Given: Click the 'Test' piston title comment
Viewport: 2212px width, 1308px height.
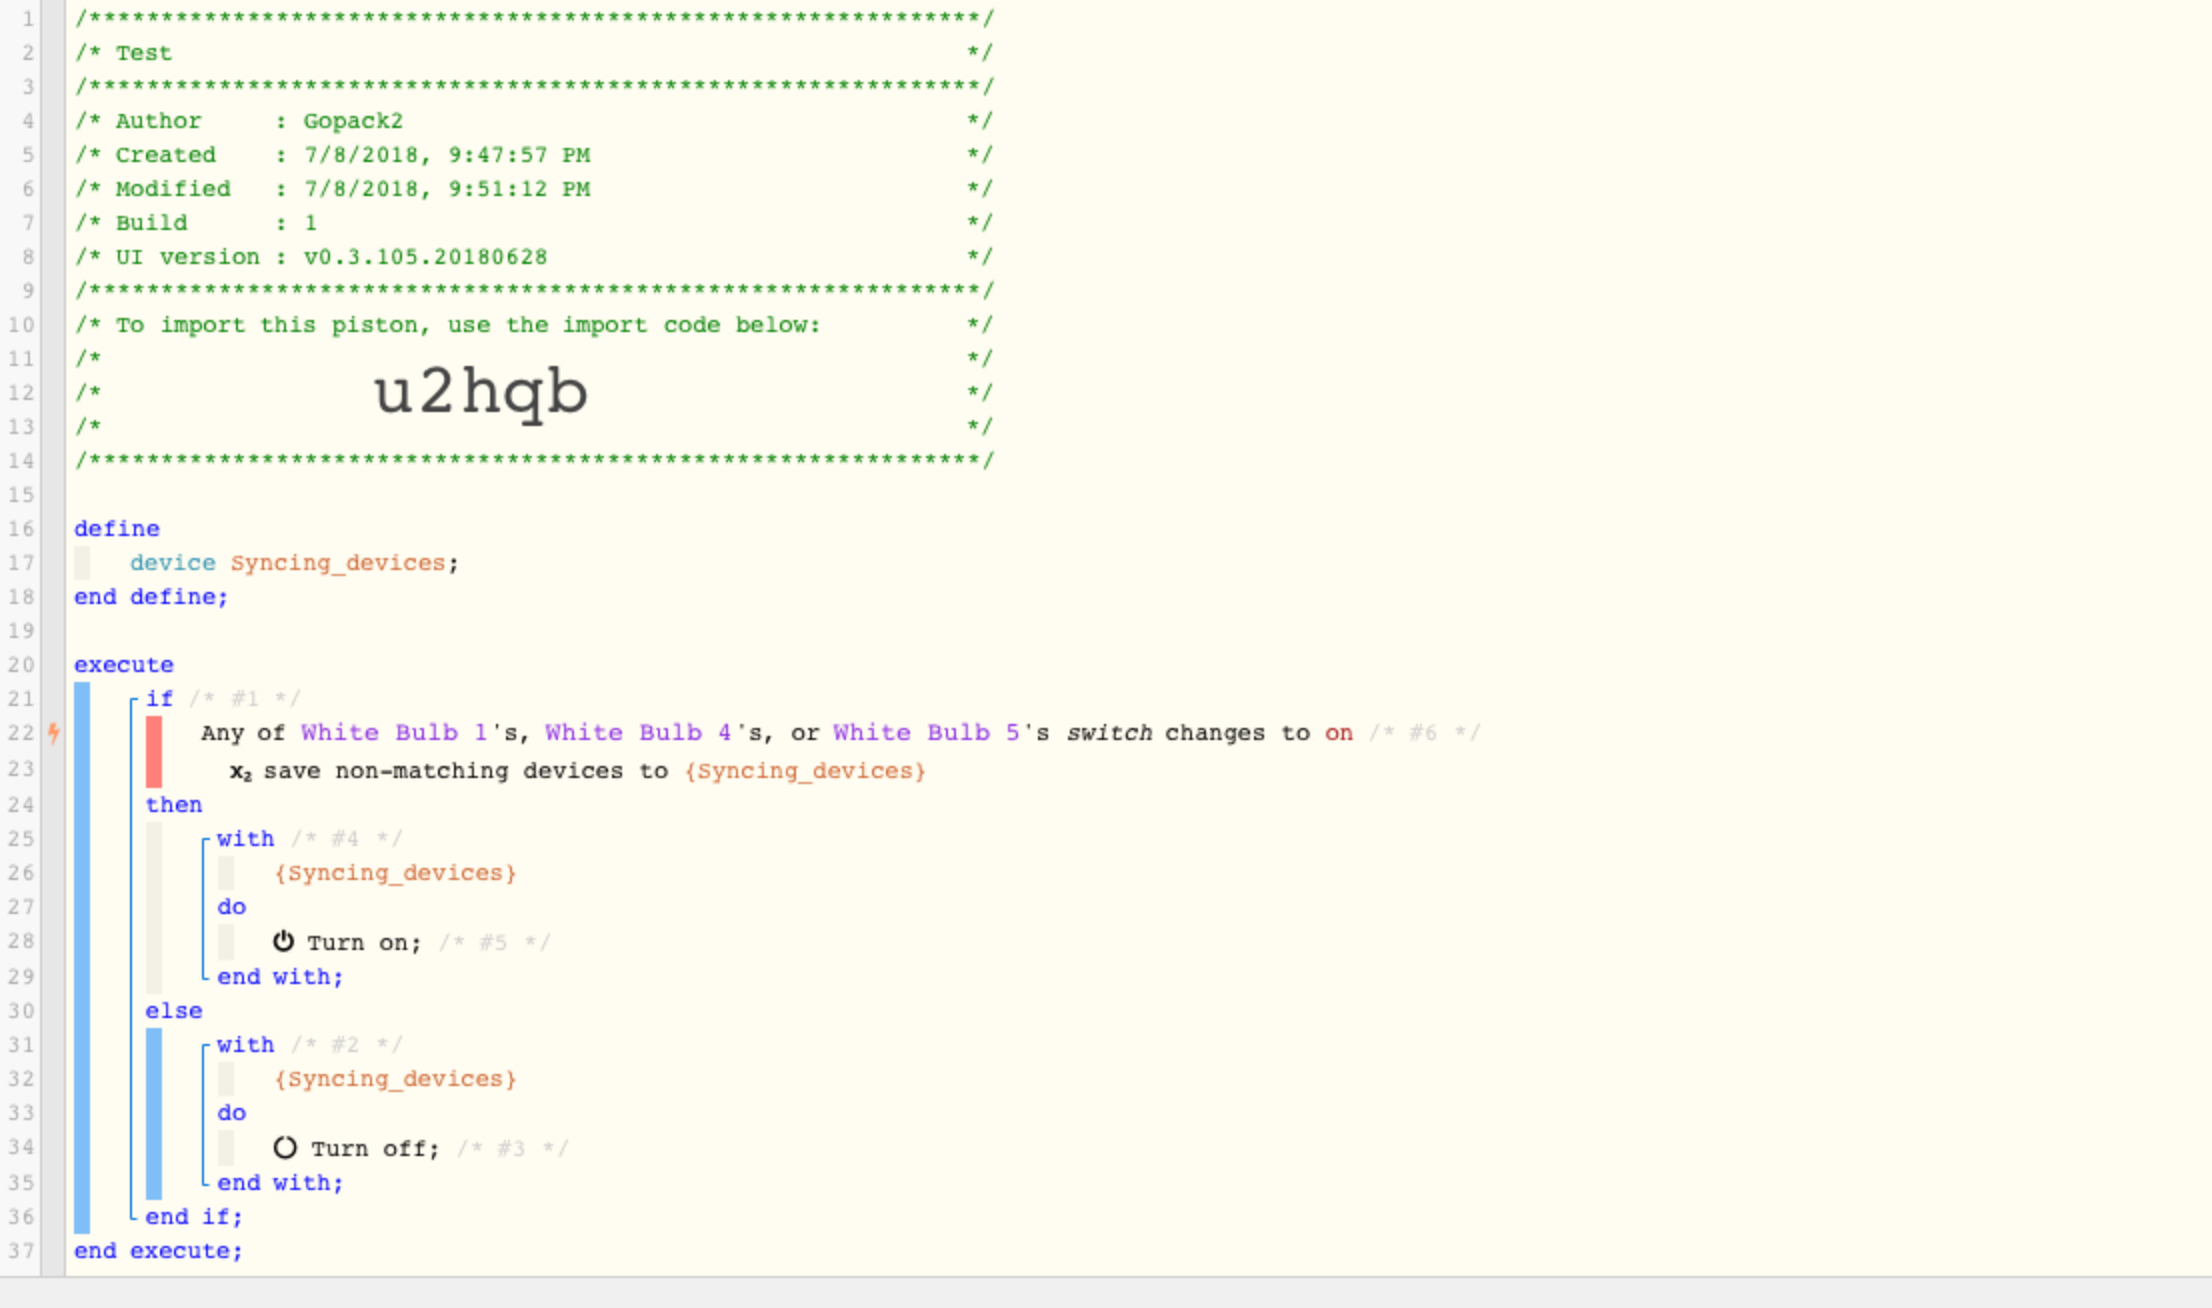Looking at the screenshot, I should click(143, 53).
